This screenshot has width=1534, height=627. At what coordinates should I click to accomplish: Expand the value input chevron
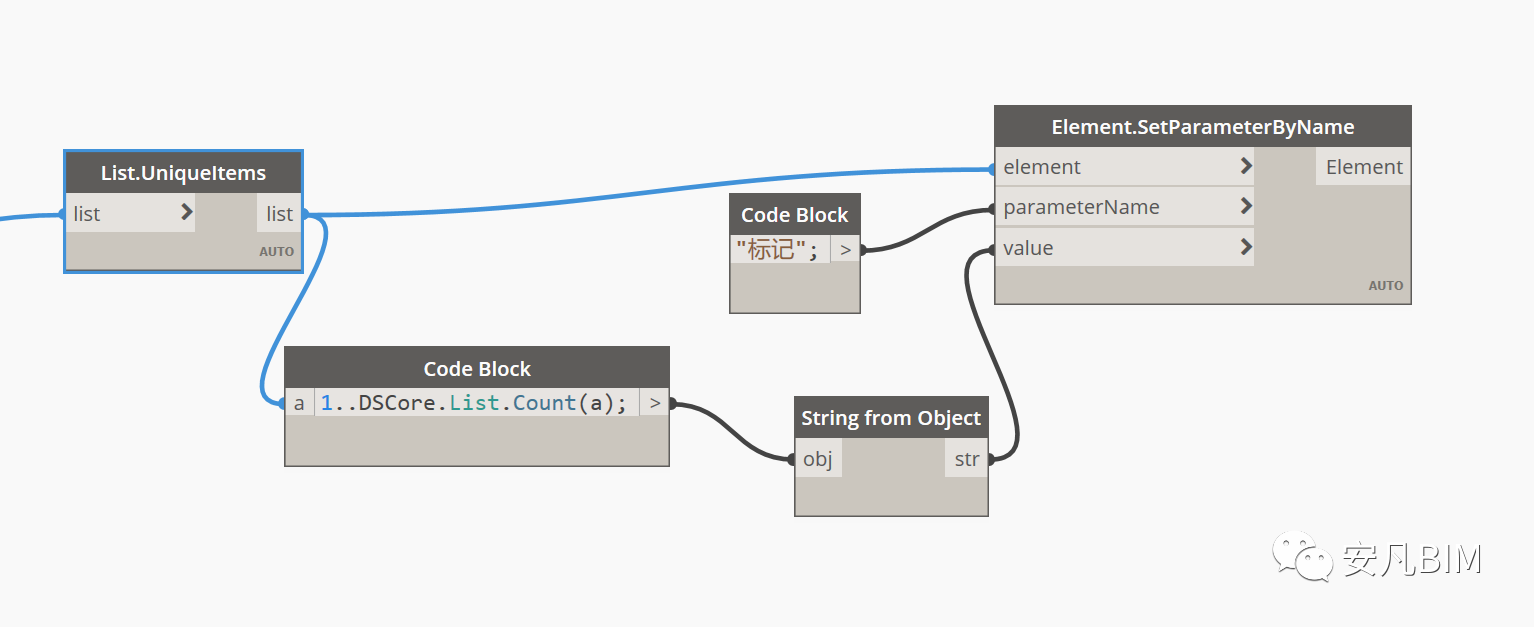click(1245, 247)
